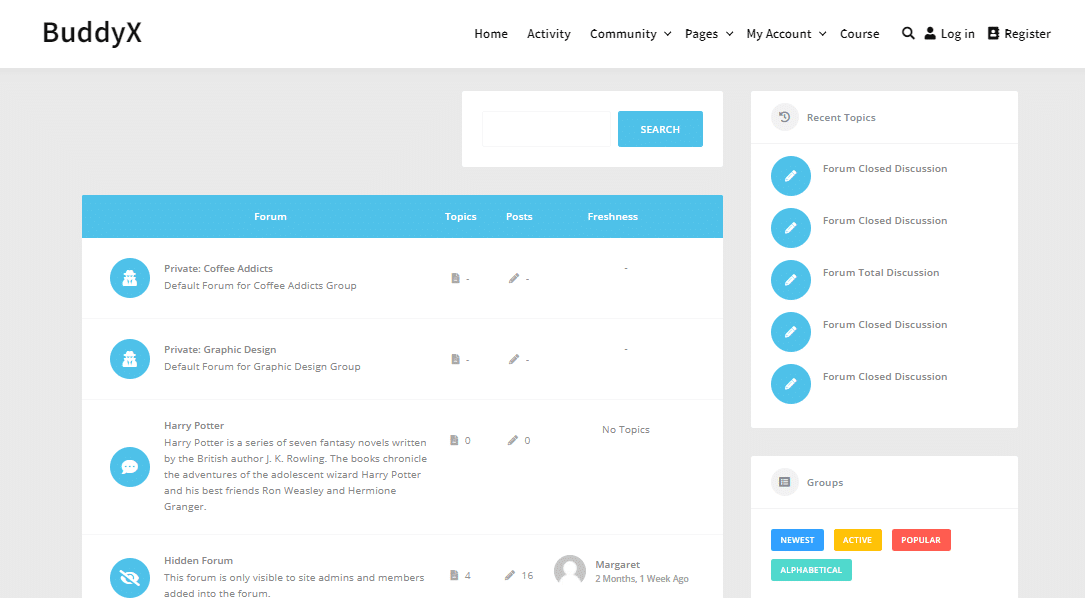
Task: Open the Pages menu item
Action: tap(701, 34)
